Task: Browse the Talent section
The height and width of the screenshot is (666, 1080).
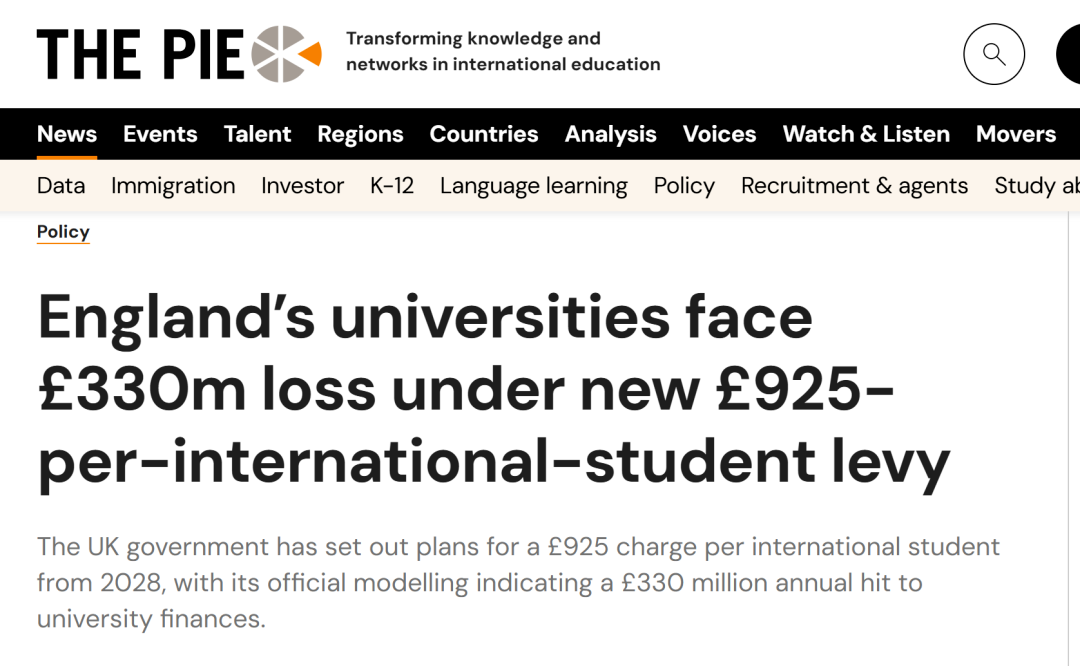Action: (x=257, y=133)
